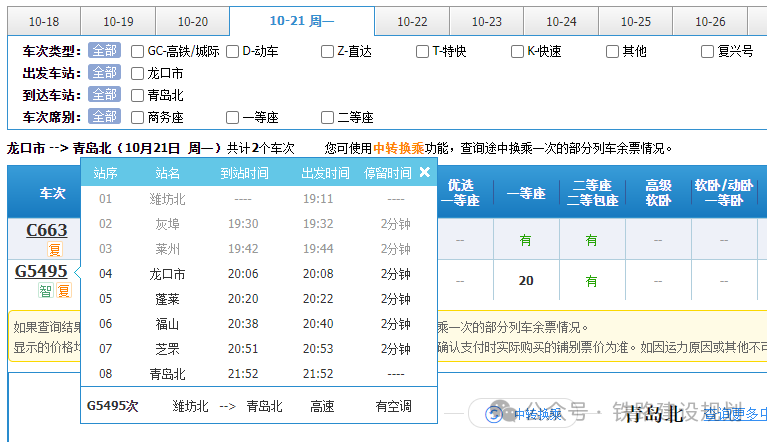
Task: Switch to the 10-22 date tab
Action: pos(412,21)
